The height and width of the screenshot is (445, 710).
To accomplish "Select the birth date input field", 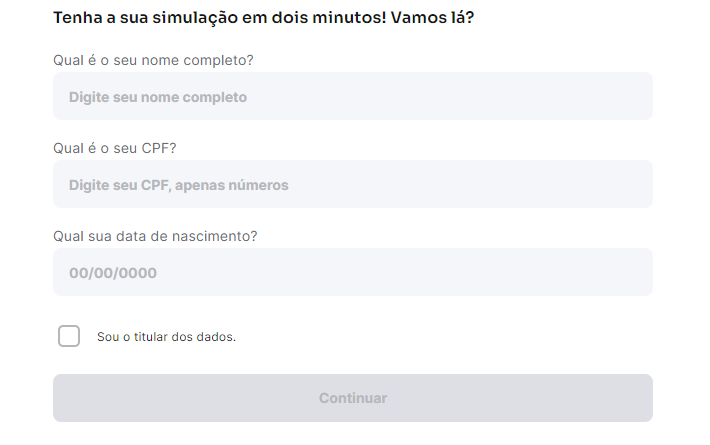I will (352, 272).
